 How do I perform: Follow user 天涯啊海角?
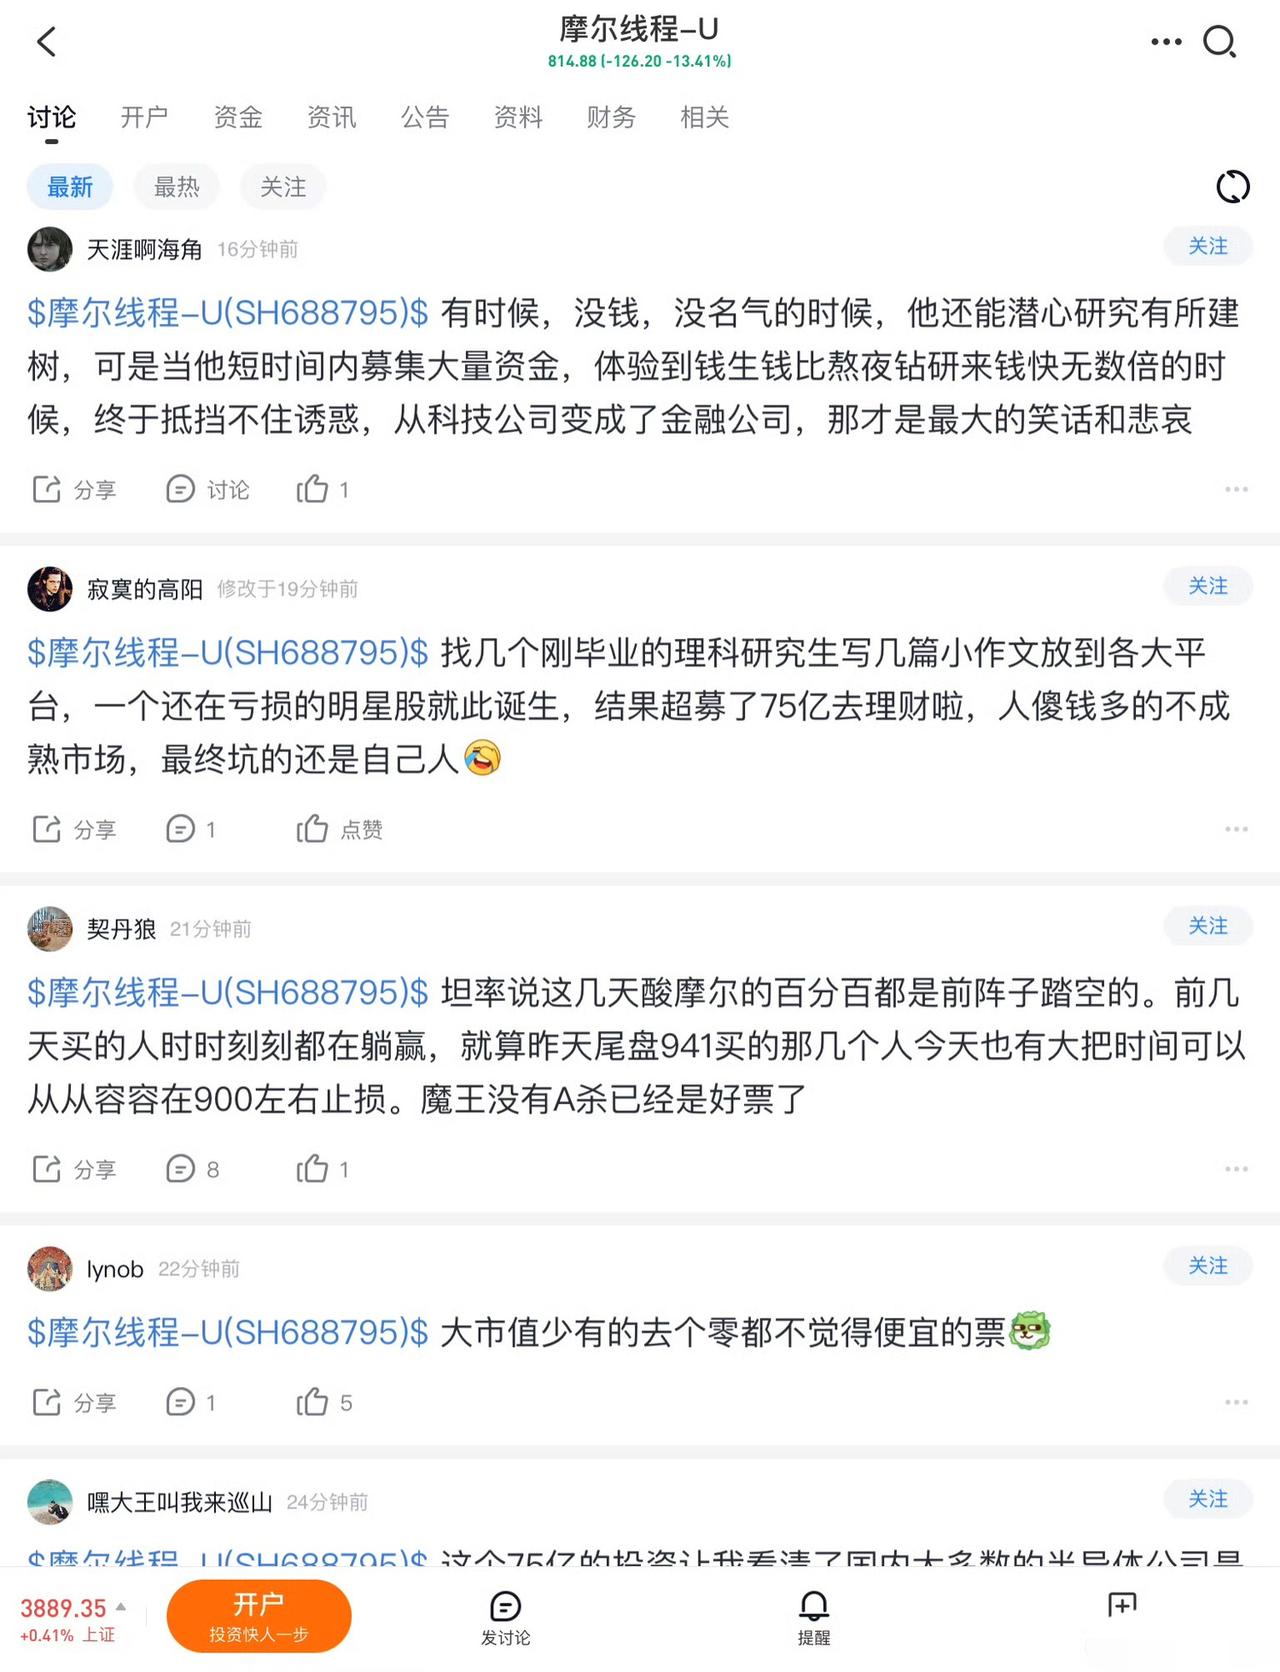coord(1207,247)
